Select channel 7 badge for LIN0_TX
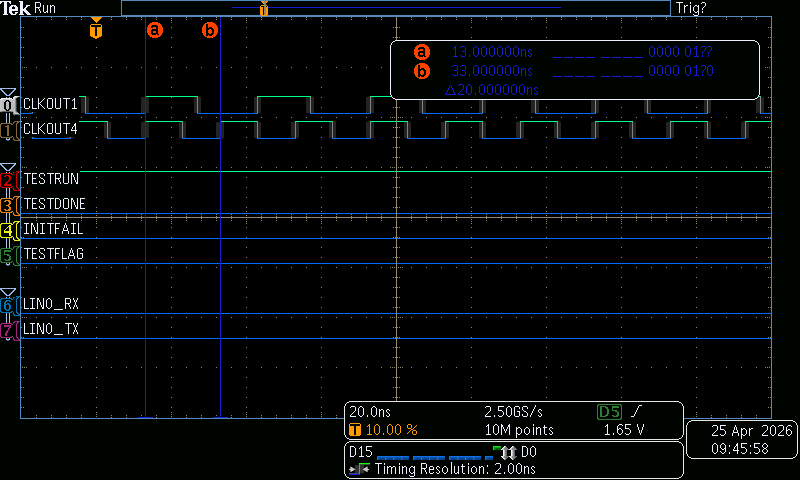Image resolution: width=800 pixels, height=480 pixels. pos(8,330)
